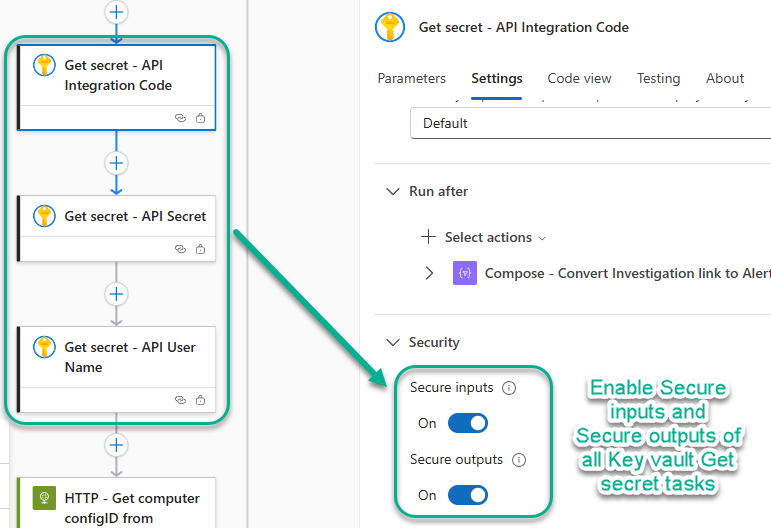Expand the Compose run-after action chevron
This screenshot has height=528, width=771.
[429, 273]
